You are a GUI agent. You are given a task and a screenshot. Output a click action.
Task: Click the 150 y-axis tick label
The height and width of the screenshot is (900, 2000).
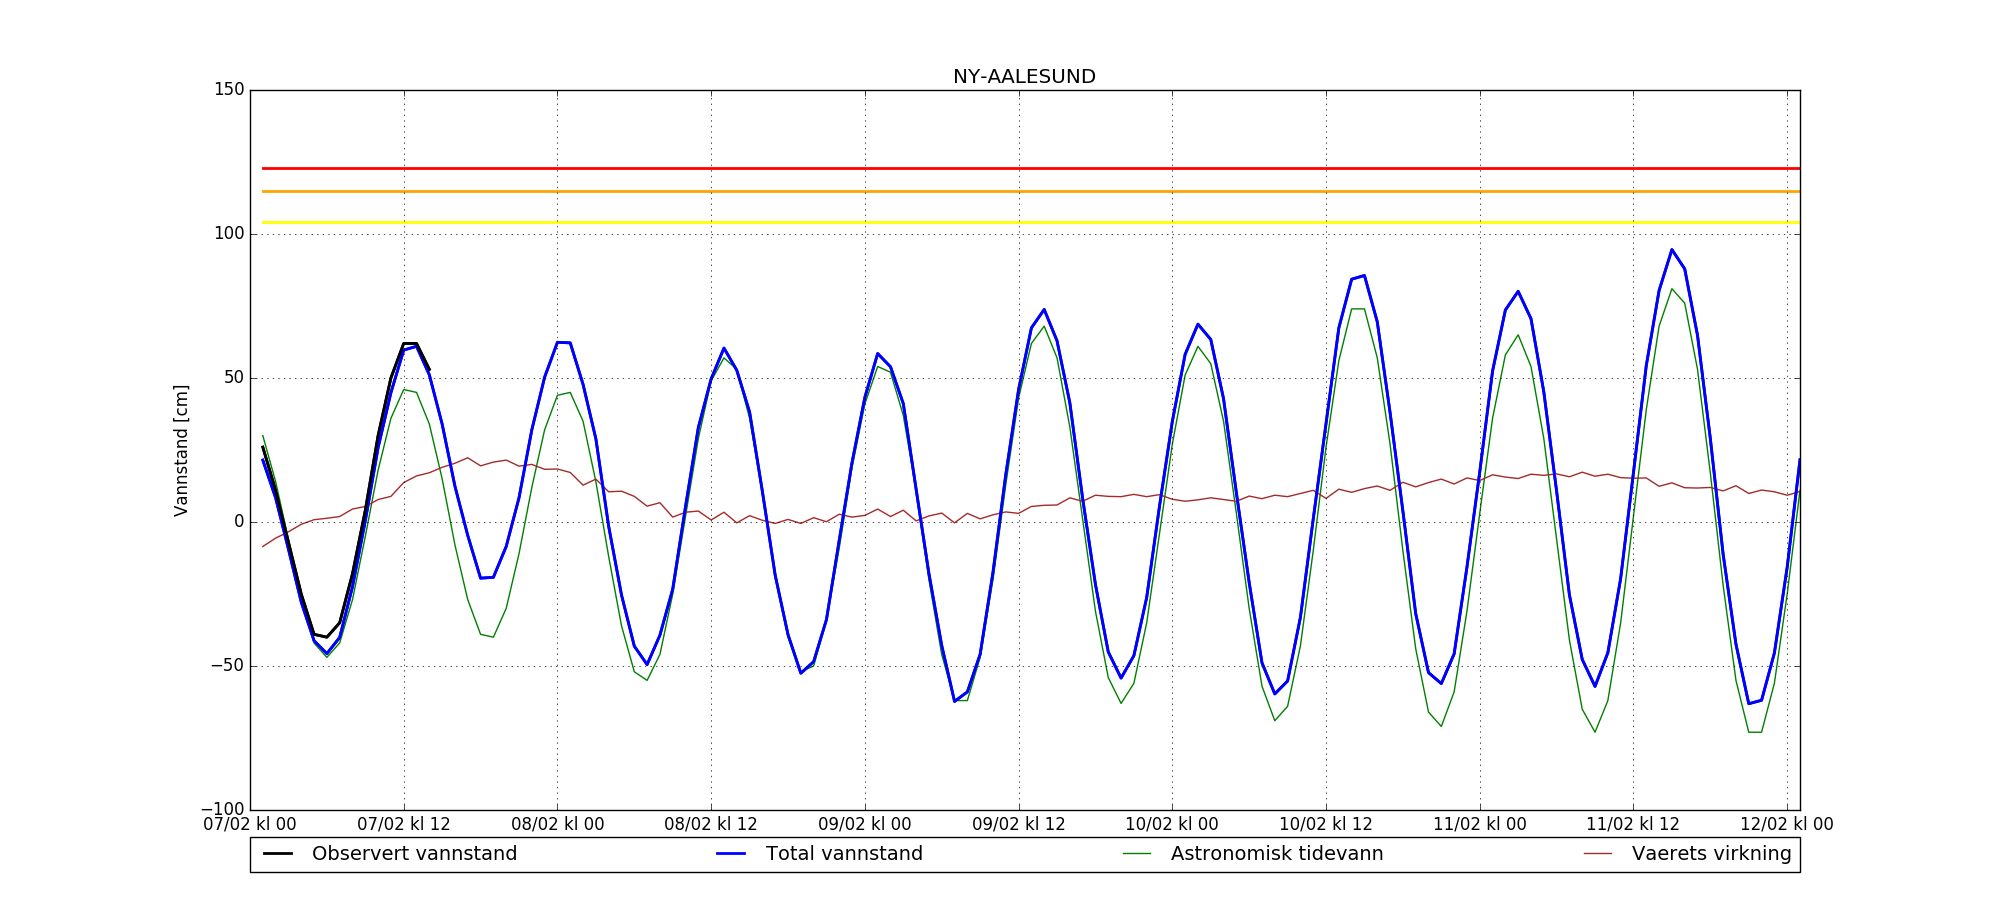coord(229,90)
